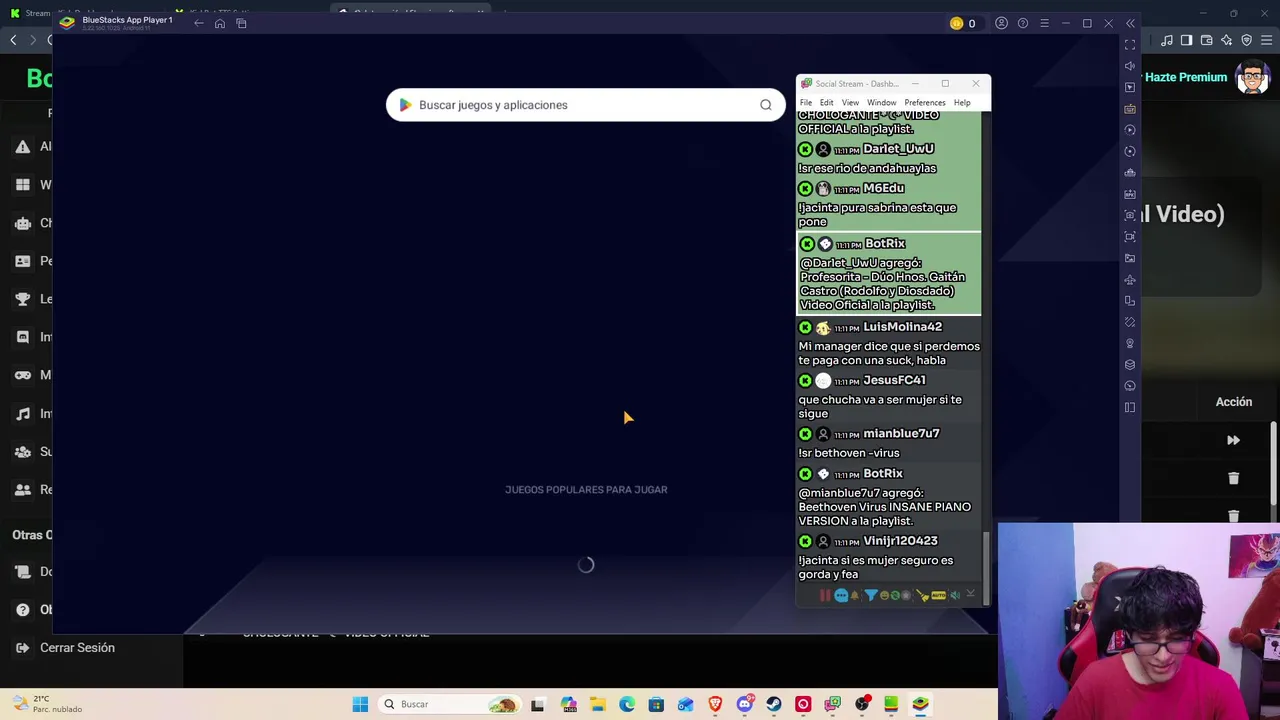Open the BlueStacks multi-instance manager layers icon
The image size is (1280, 720).
point(1130,365)
